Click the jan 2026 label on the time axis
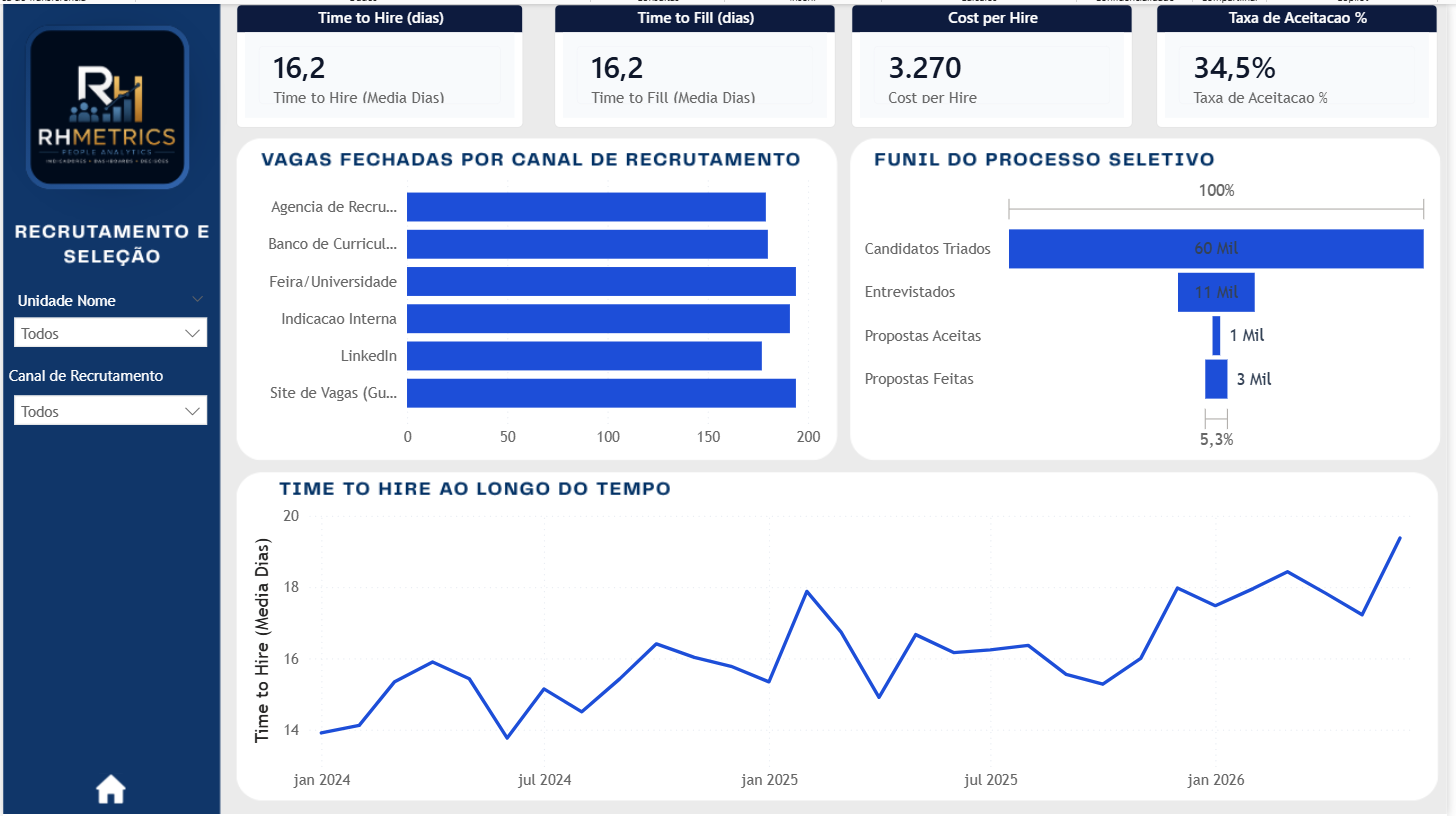 pos(1216,780)
